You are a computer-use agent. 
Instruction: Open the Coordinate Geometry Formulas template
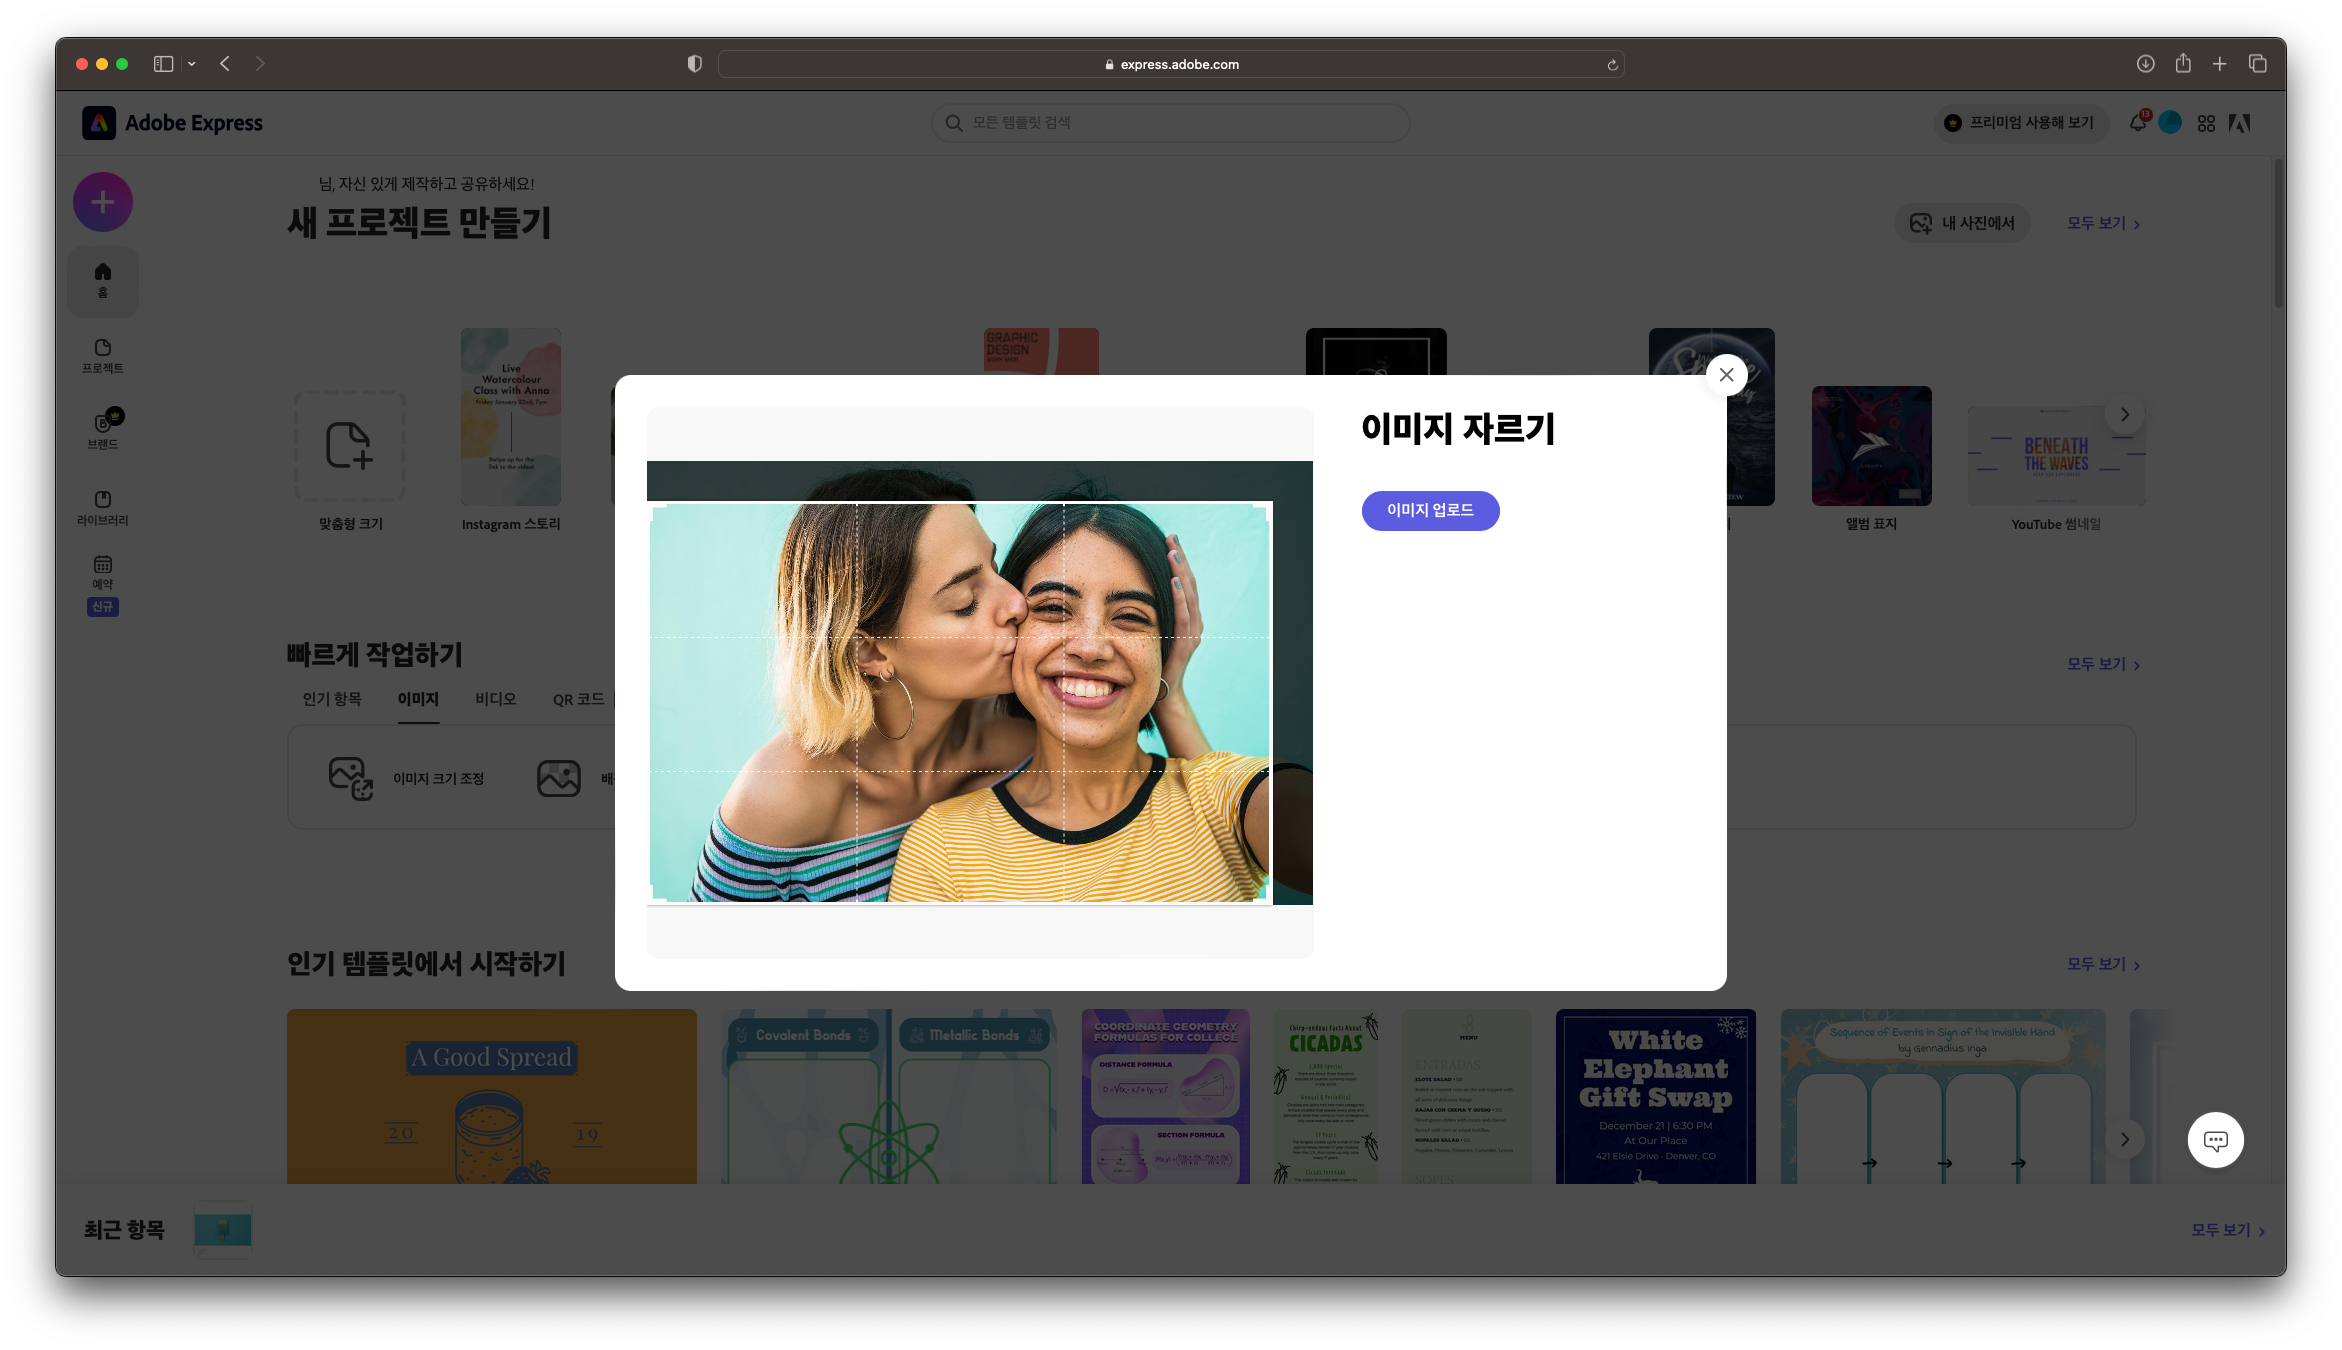1165,1096
